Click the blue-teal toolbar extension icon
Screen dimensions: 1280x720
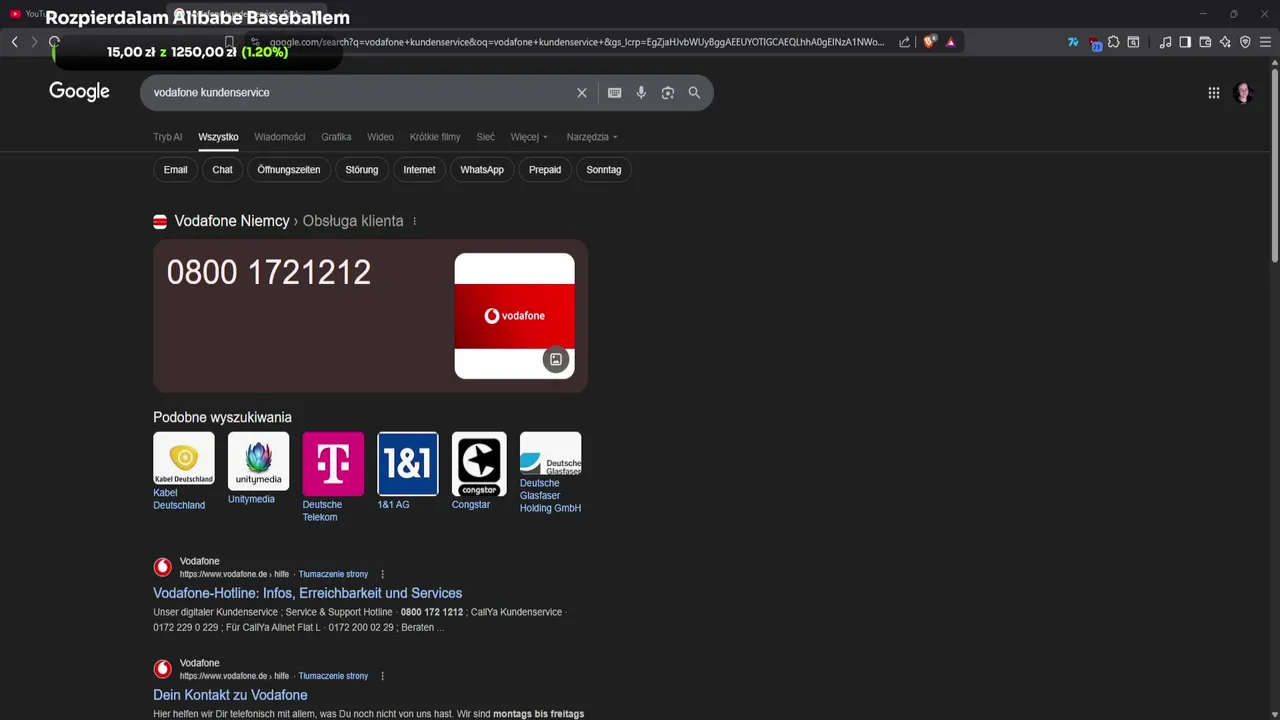point(1073,42)
